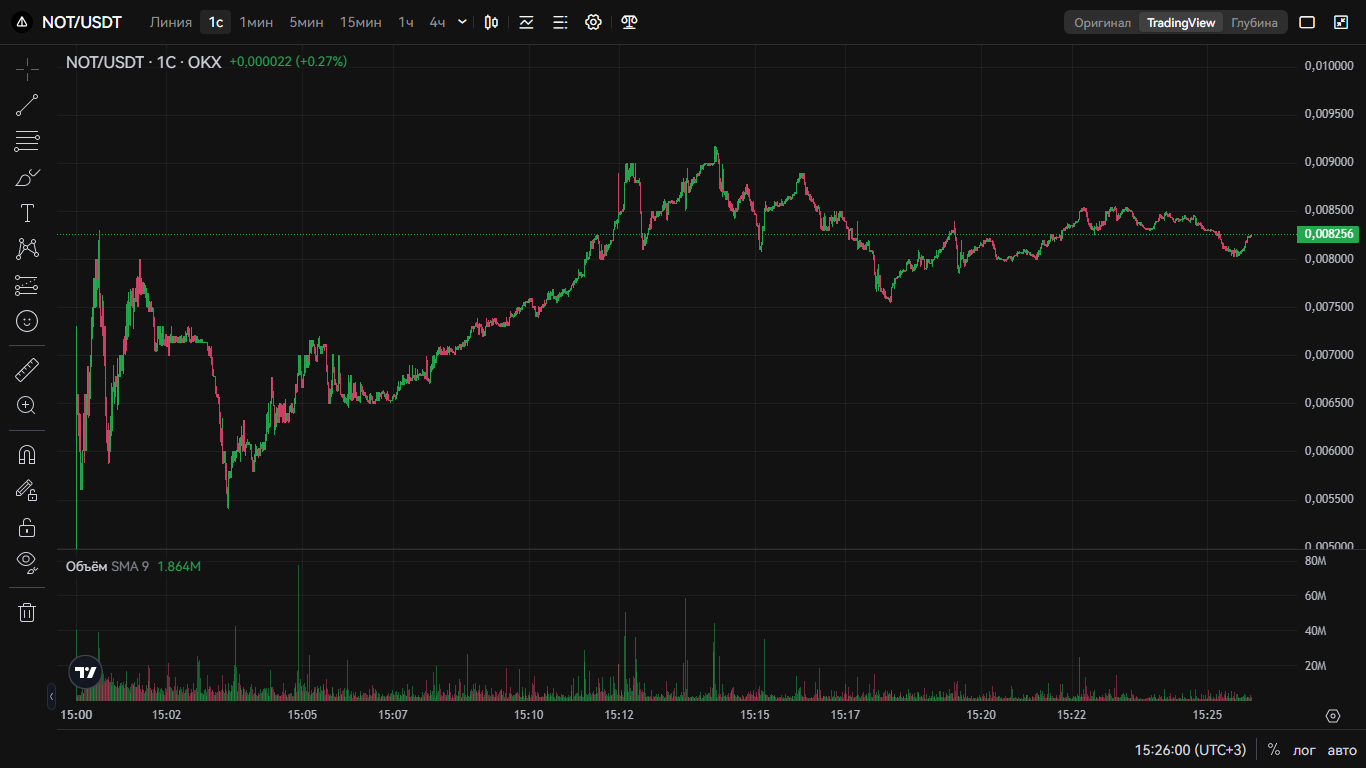Click the +0,000022 (+0.27%) change value
Screen dimensions: 1366x768
288,61
